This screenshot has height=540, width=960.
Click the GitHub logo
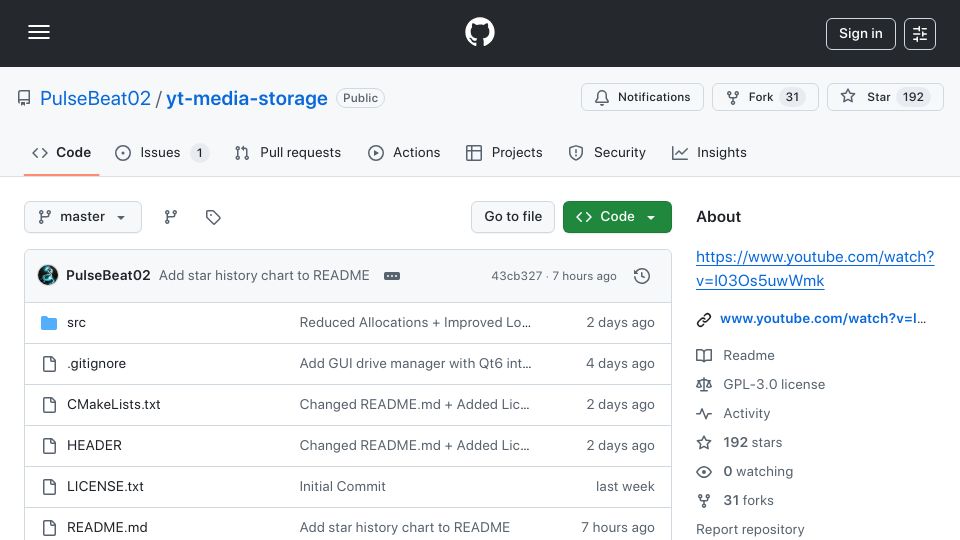479,32
